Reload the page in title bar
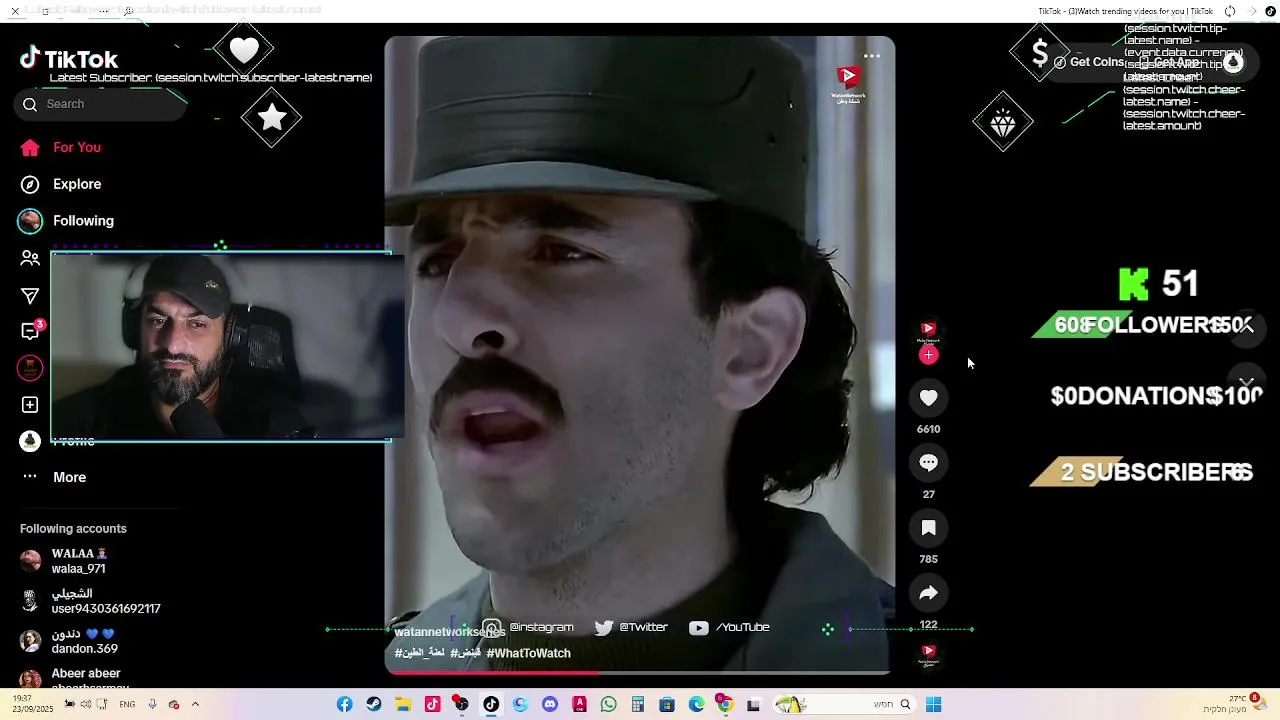This screenshot has width=1280, height=720. [1230, 11]
